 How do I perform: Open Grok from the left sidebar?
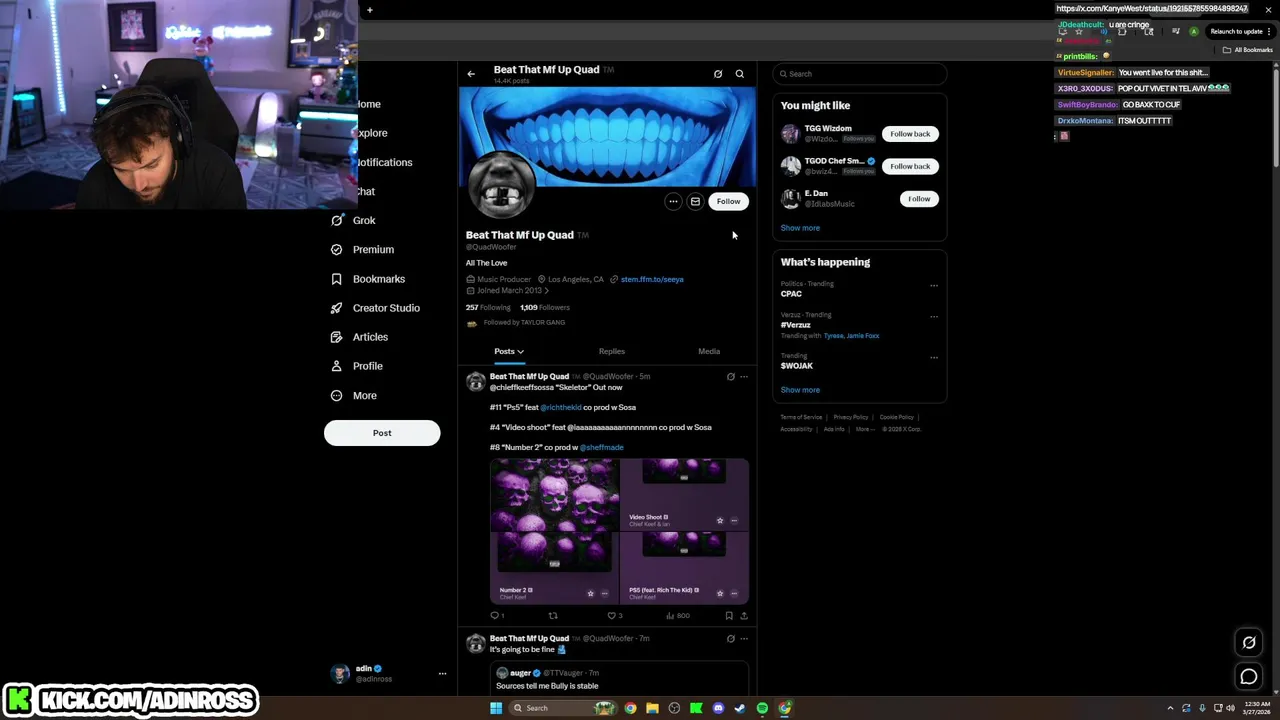(353, 220)
